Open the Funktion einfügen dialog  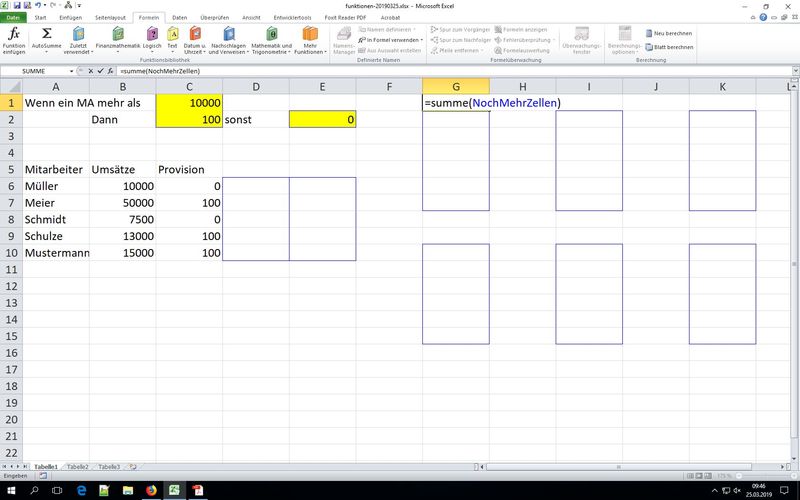pos(14,41)
